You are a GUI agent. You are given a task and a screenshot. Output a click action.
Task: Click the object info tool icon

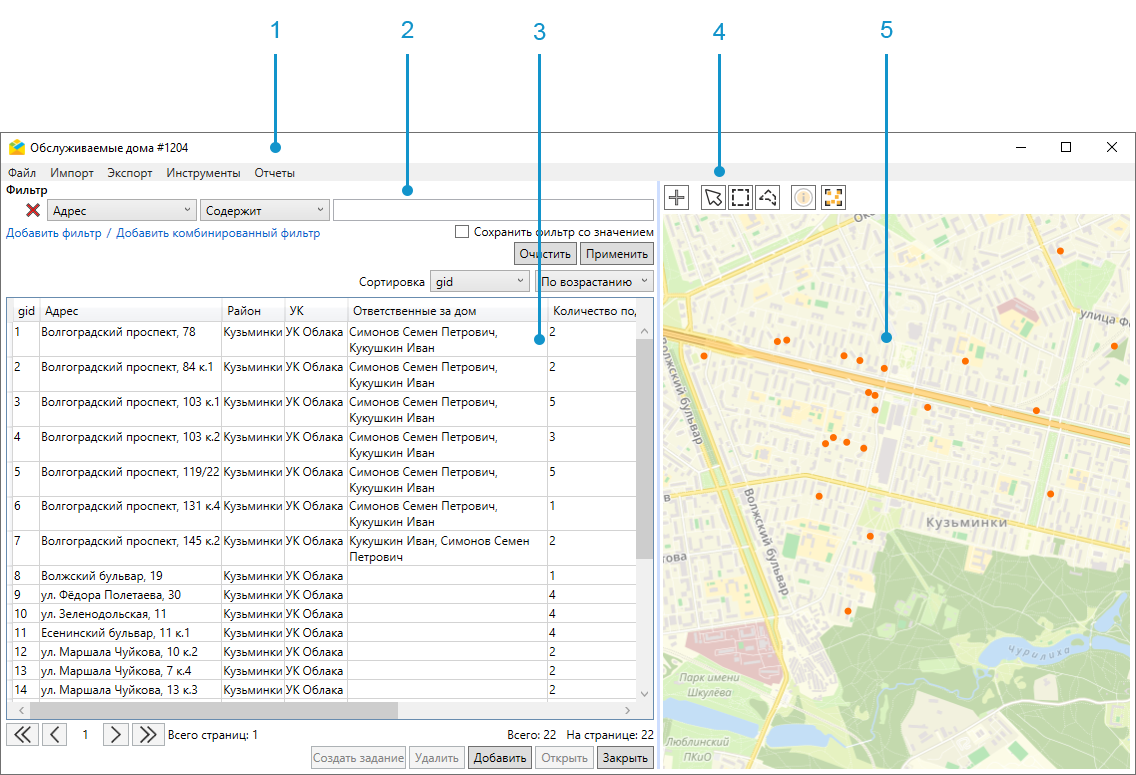pos(804,197)
